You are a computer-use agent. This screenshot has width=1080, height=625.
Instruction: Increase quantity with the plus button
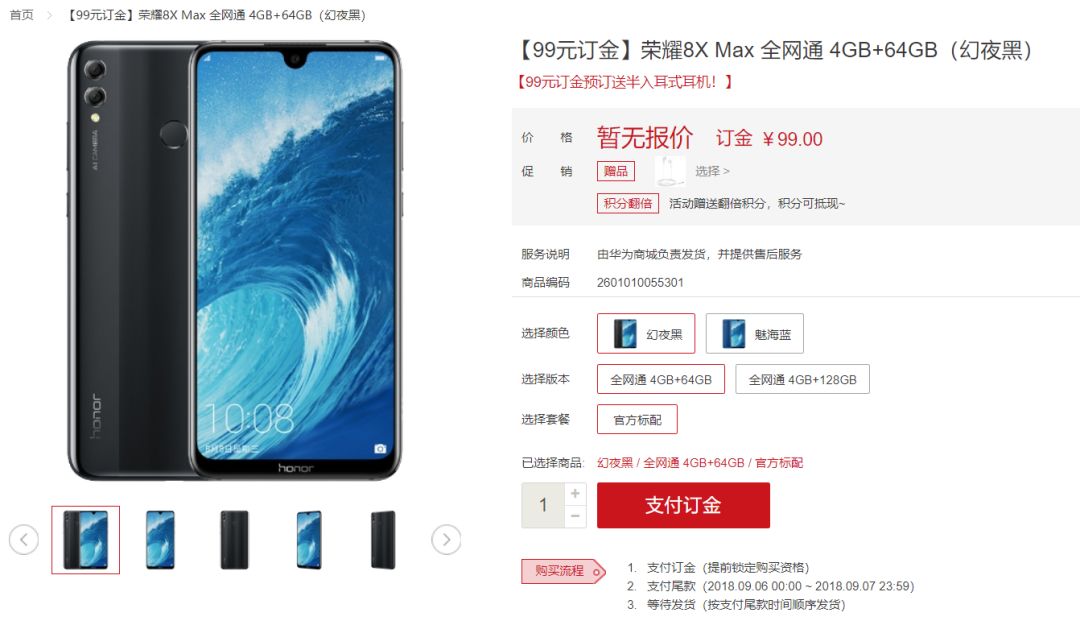(x=575, y=493)
